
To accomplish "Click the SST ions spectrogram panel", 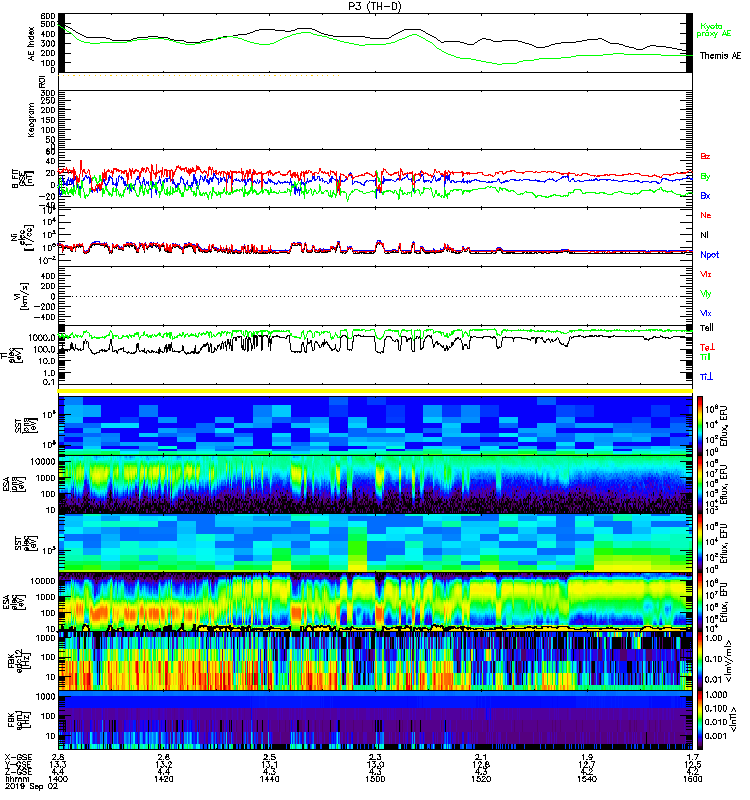I will [x=375, y=426].
